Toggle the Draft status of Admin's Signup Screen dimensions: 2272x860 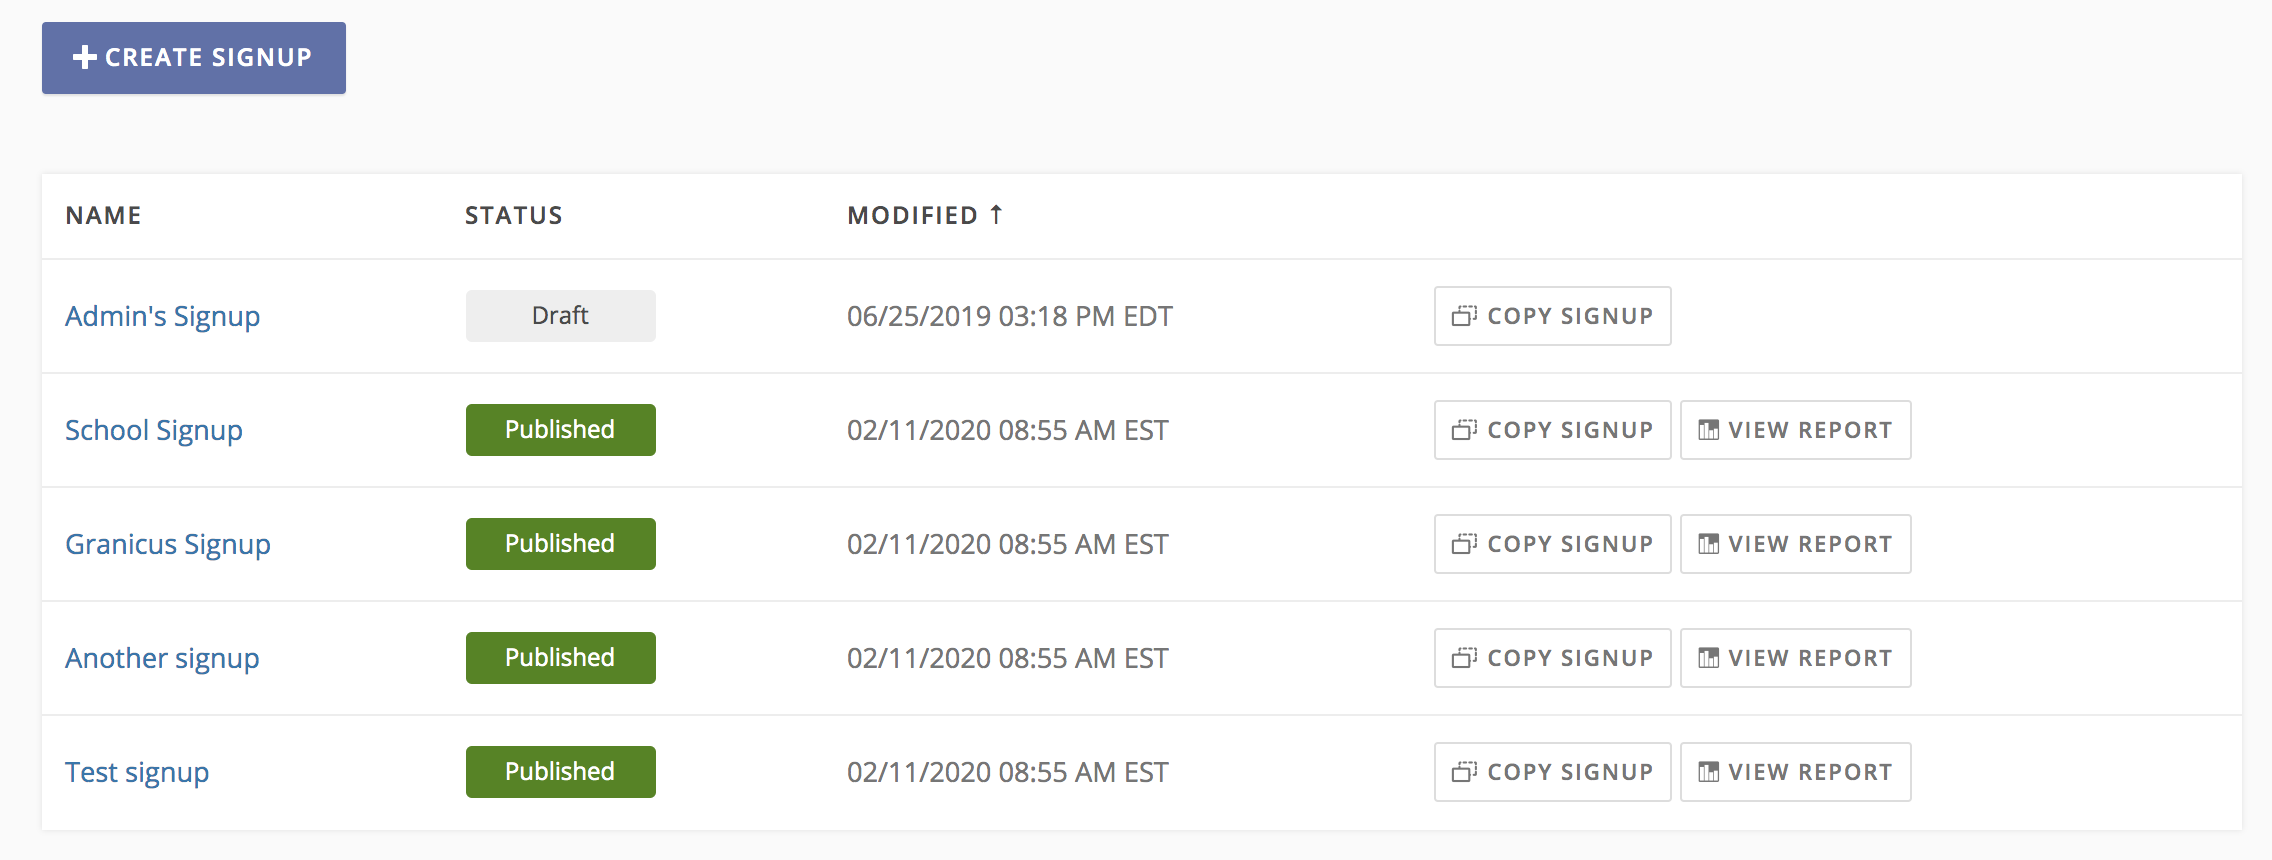pos(560,315)
